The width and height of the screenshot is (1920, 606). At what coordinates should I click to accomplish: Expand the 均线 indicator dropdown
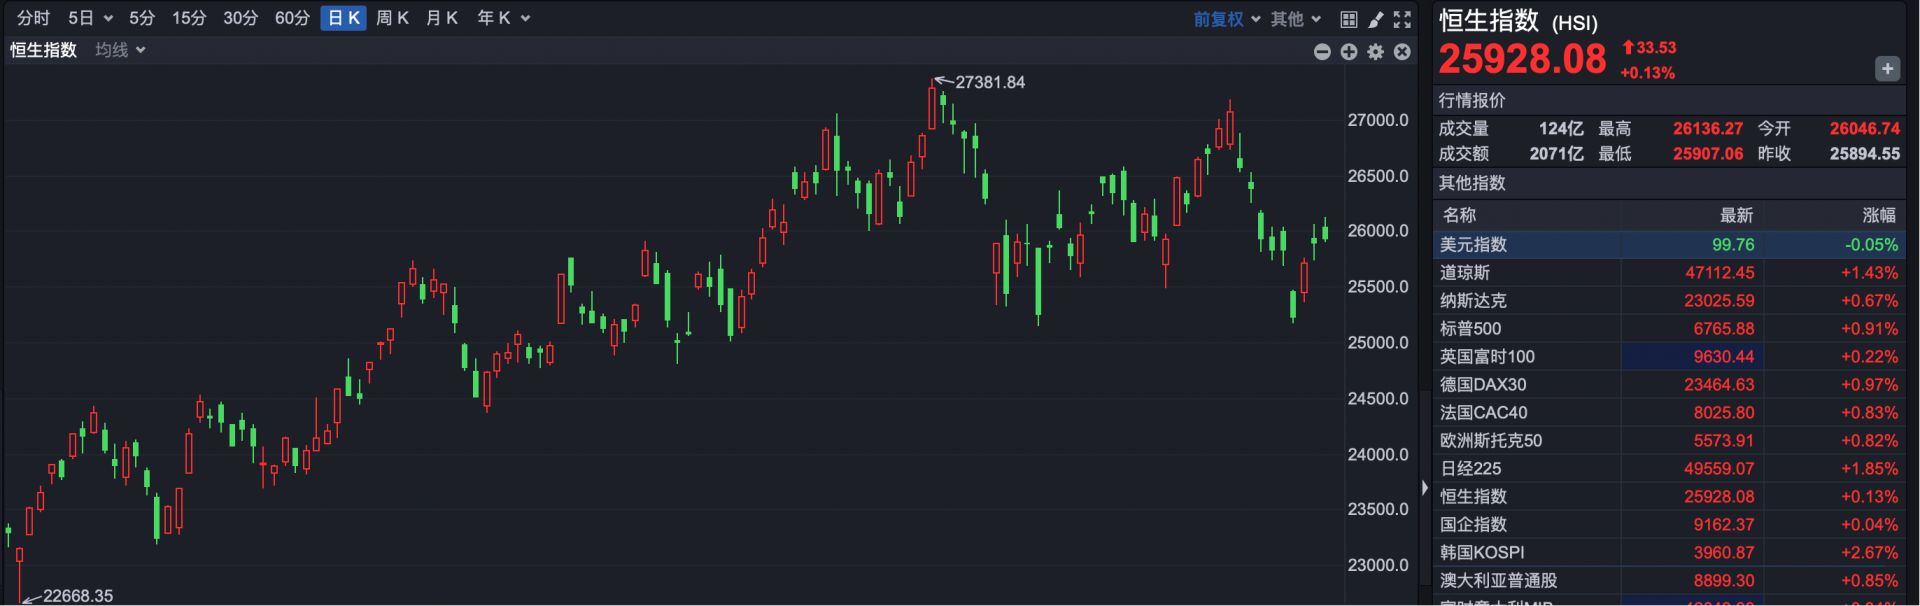point(120,50)
